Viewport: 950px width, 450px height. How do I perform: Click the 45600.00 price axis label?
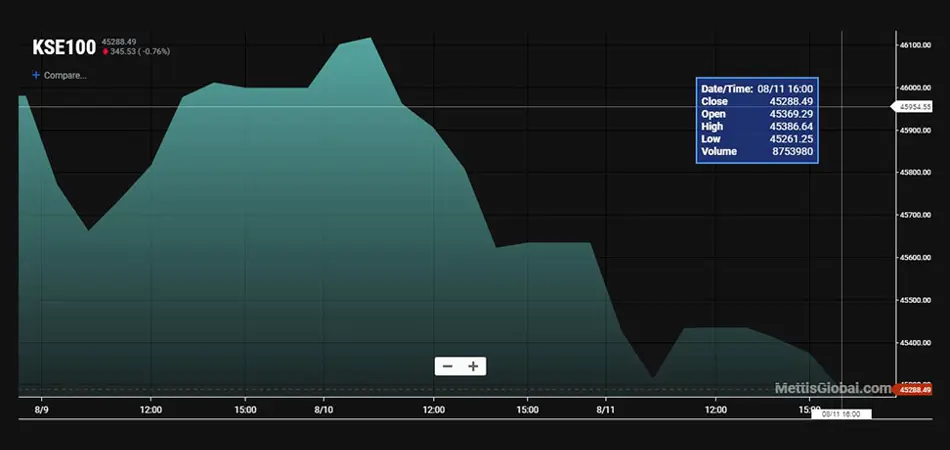click(915, 258)
